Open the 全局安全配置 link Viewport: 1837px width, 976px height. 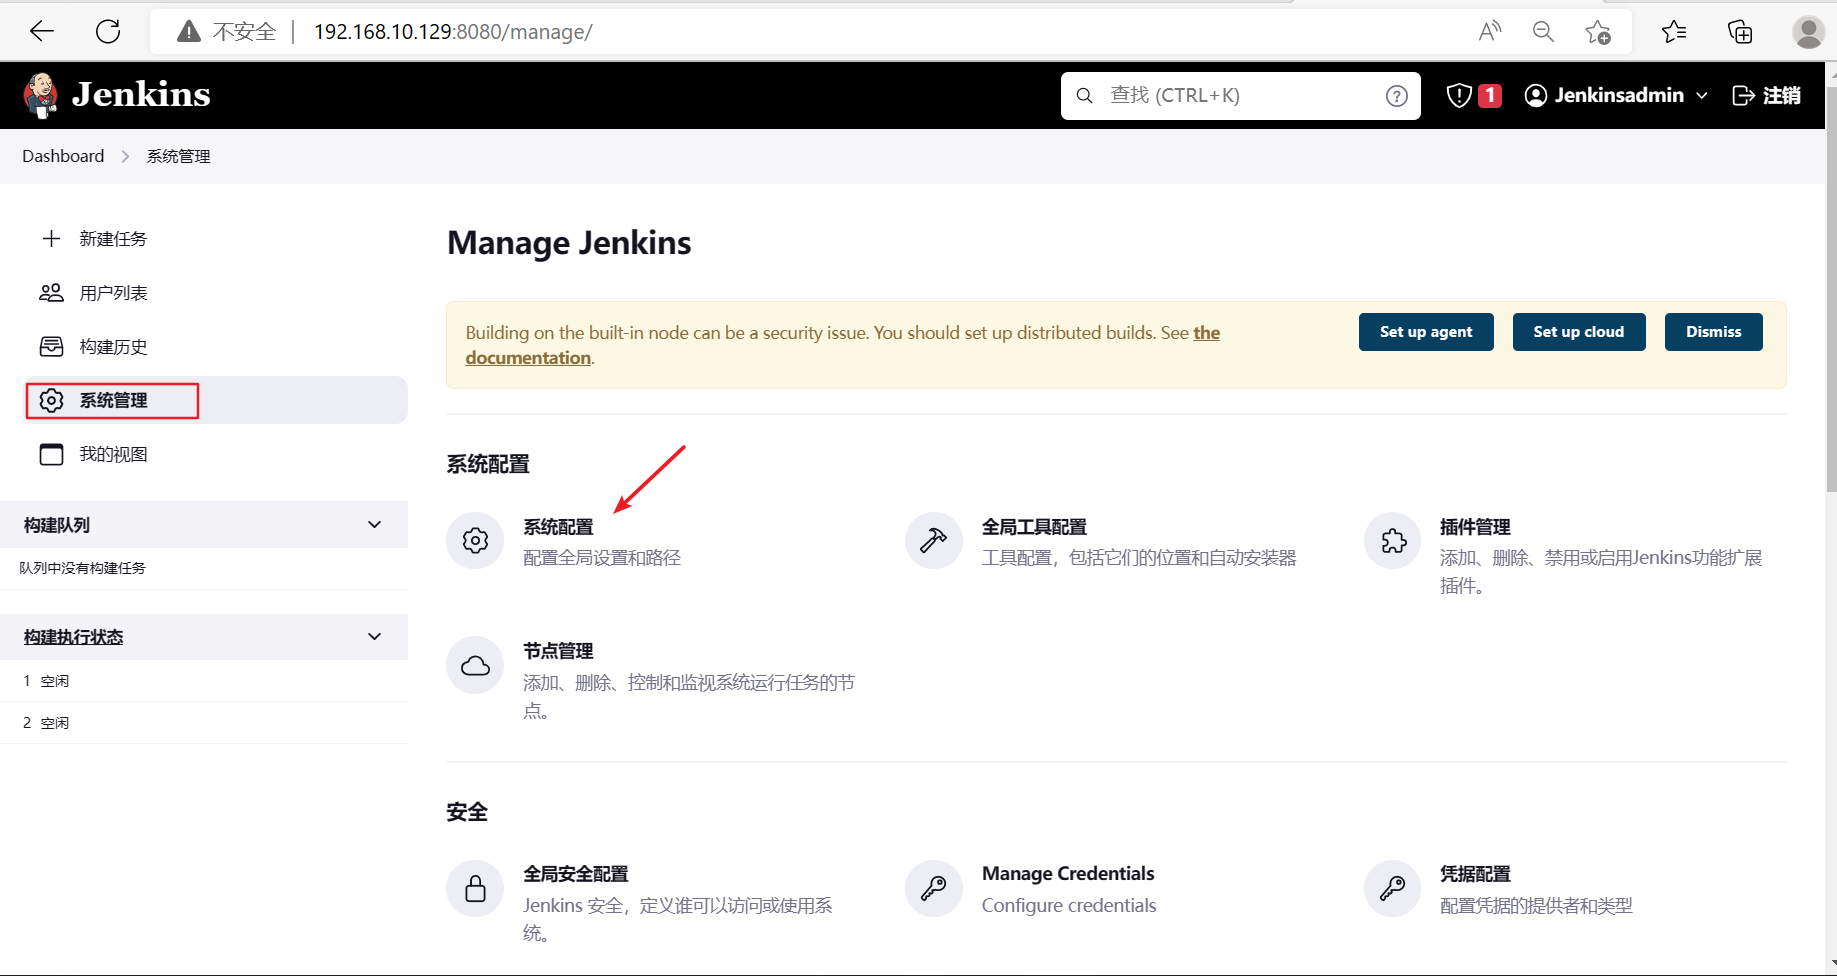click(575, 874)
